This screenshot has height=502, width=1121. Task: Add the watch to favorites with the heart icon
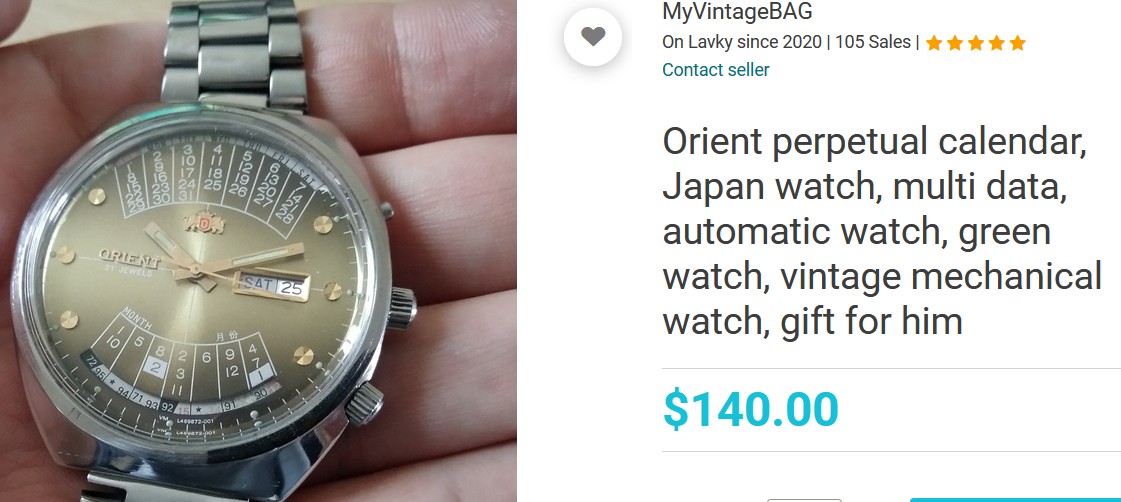(x=593, y=36)
